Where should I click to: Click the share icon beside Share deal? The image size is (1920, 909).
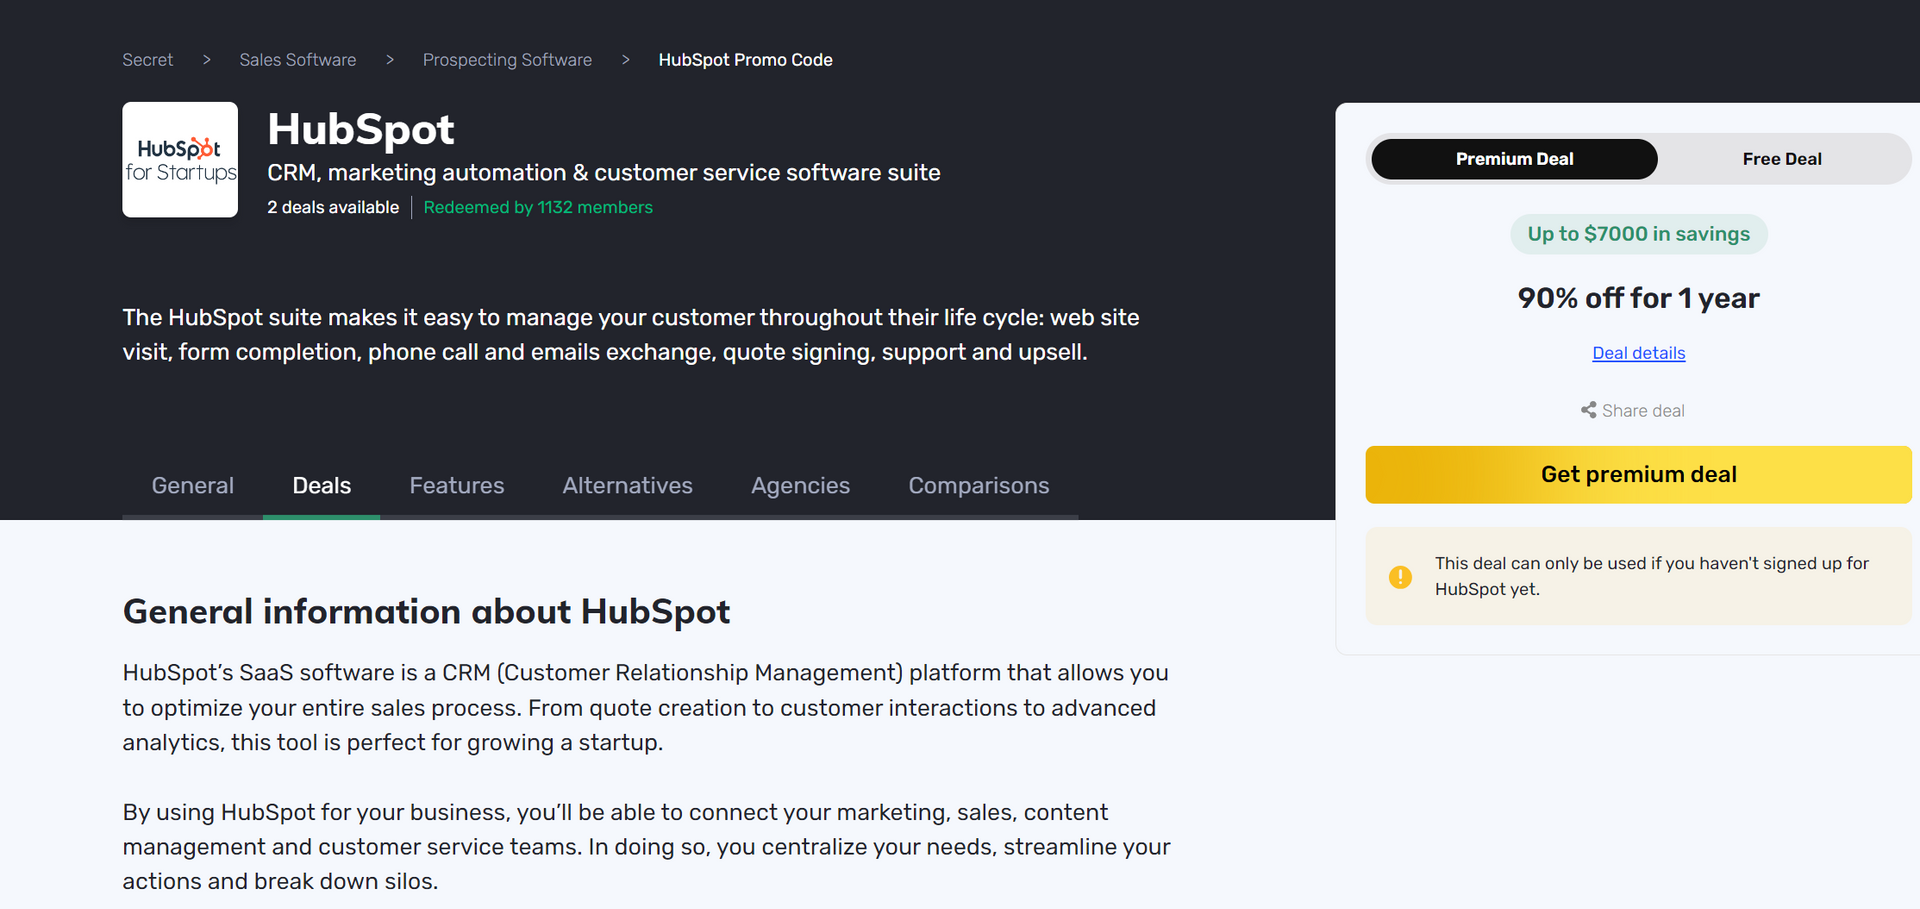pyautogui.click(x=1588, y=410)
